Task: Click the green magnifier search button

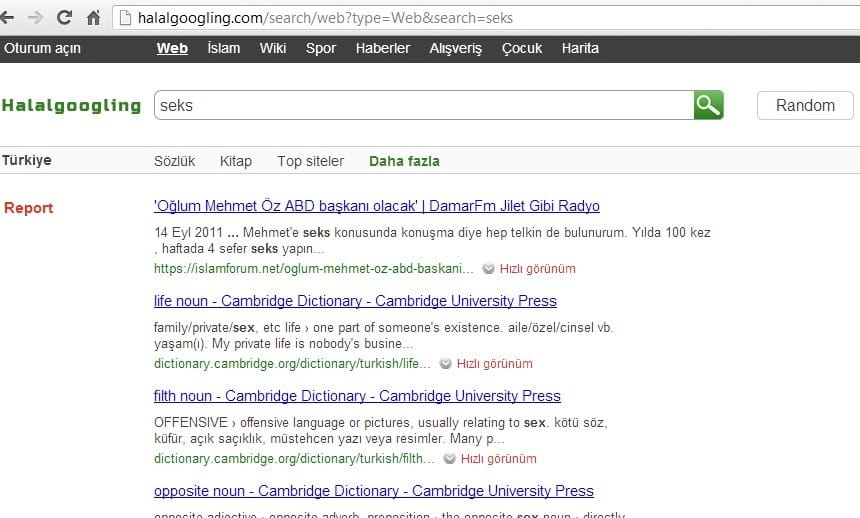Action: [x=708, y=105]
